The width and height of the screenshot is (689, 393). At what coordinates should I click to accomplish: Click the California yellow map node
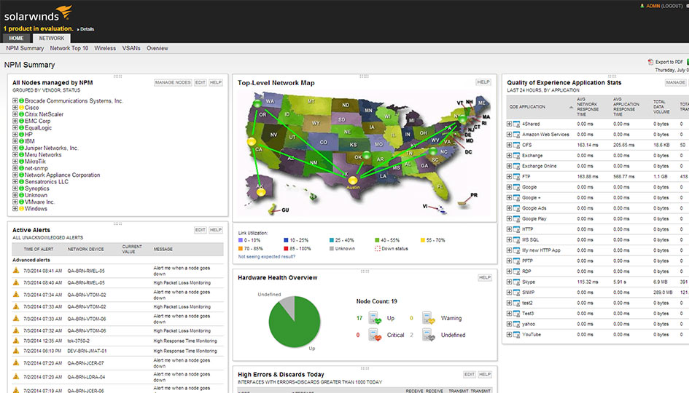[251, 142]
